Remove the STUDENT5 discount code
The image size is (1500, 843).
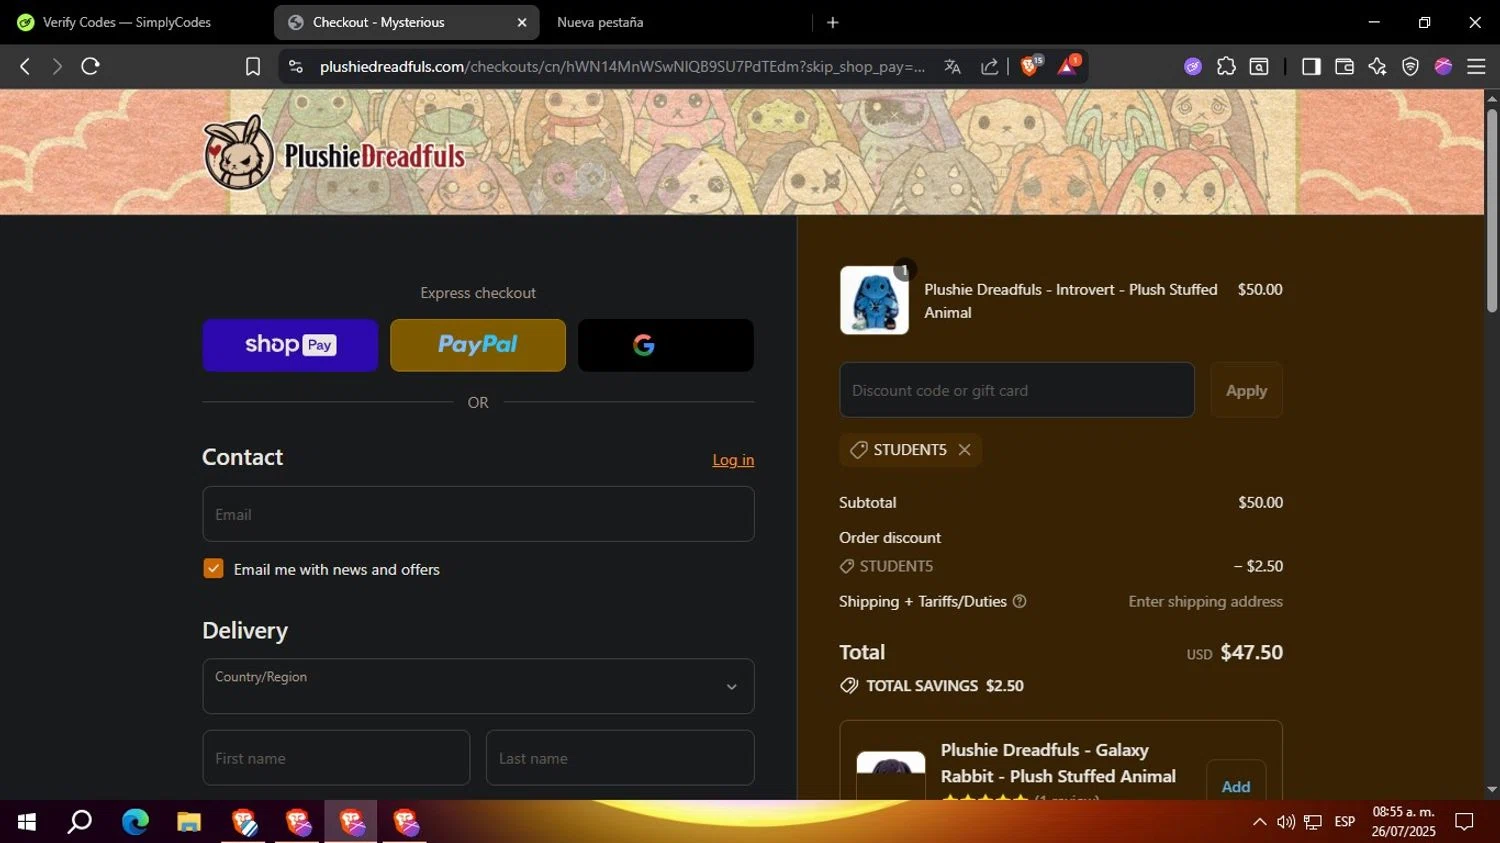click(x=964, y=450)
